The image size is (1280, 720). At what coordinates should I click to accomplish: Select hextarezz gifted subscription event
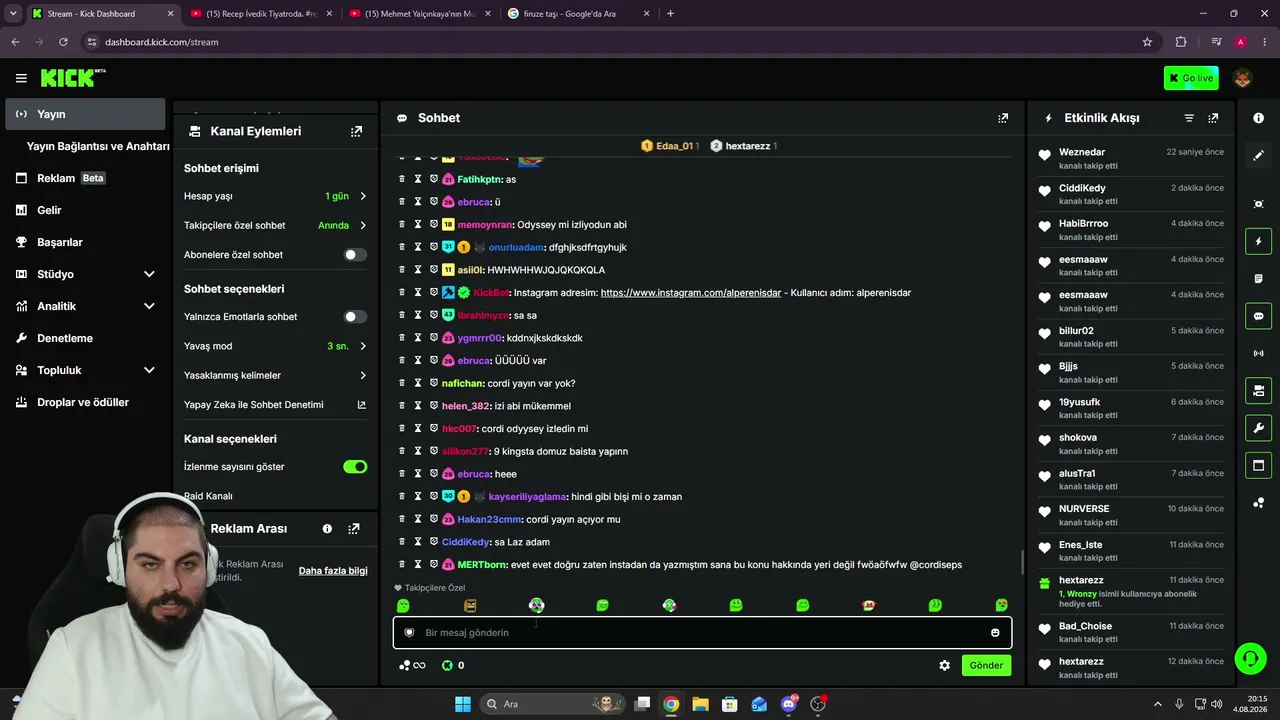click(x=1131, y=591)
